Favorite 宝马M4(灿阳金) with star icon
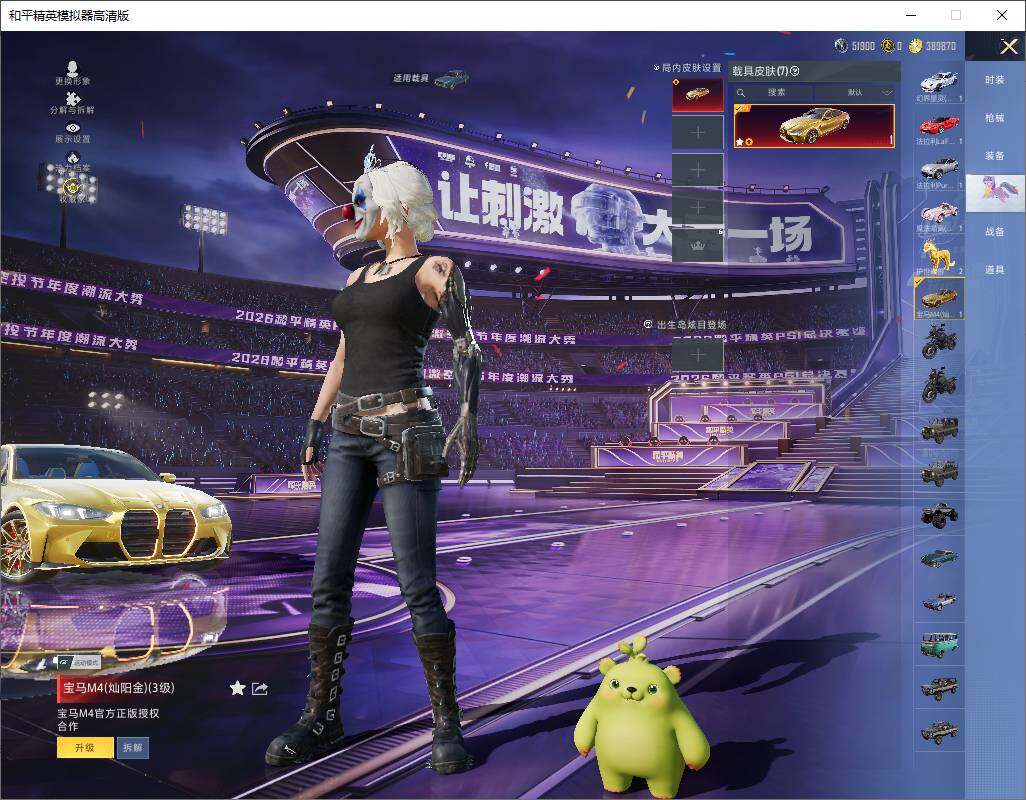 click(x=238, y=688)
